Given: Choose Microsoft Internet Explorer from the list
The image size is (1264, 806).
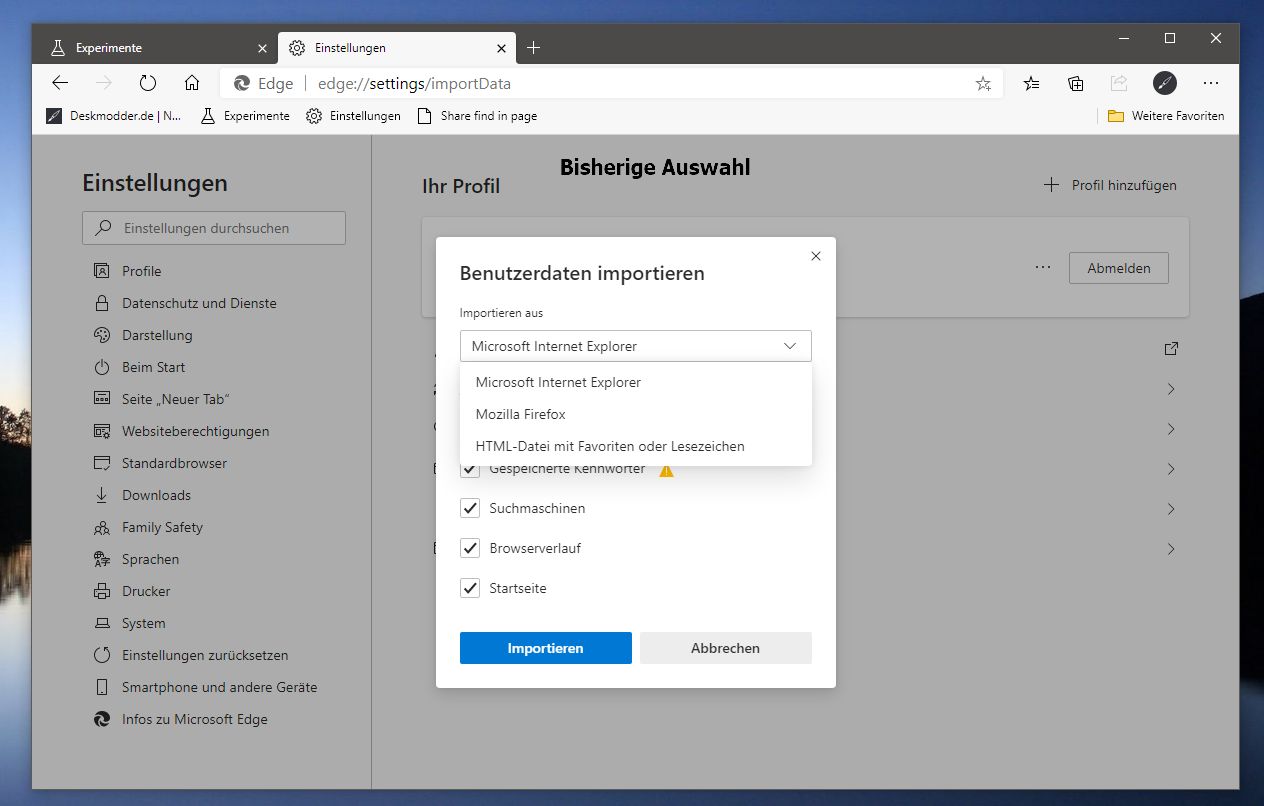Looking at the screenshot, I should [x=636, y=382].
